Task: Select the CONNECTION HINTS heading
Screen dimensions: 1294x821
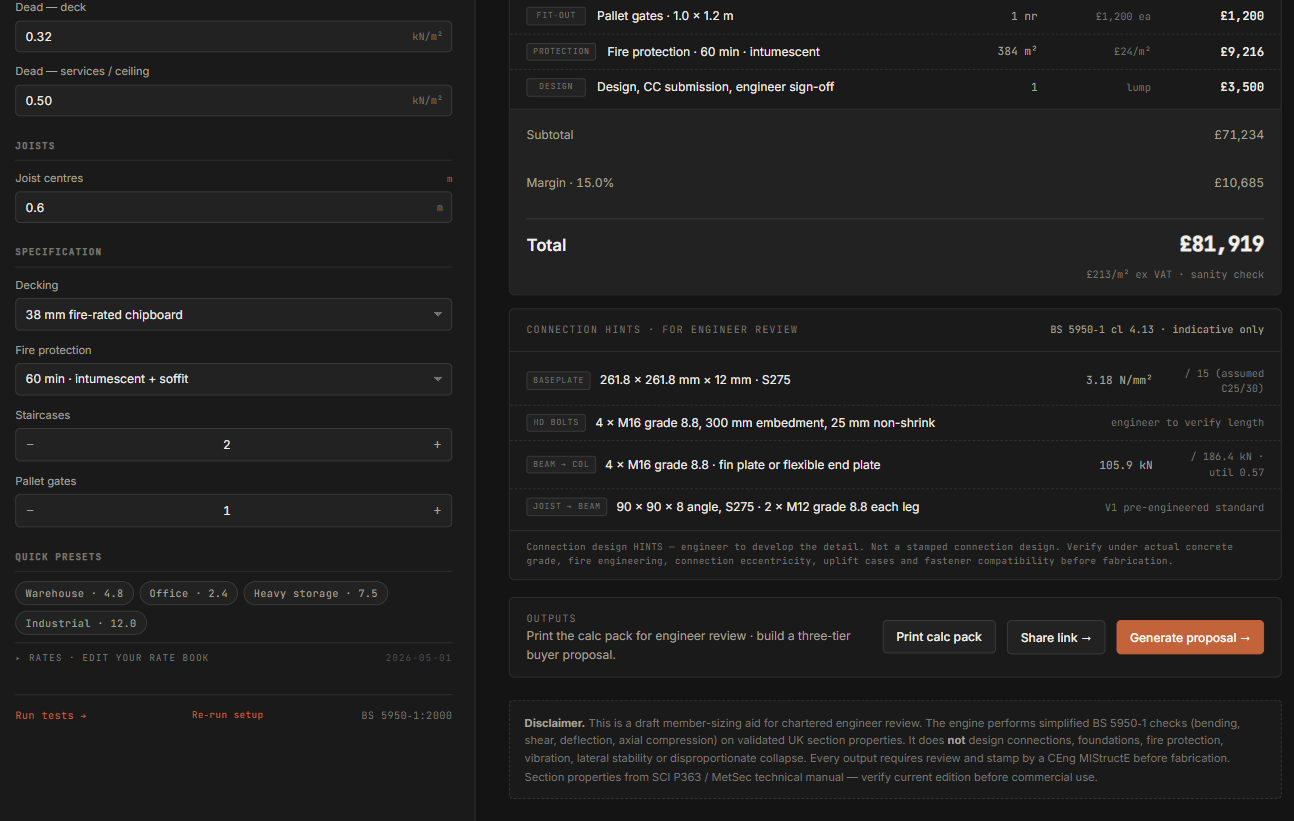Action: (x=662, y=329)
